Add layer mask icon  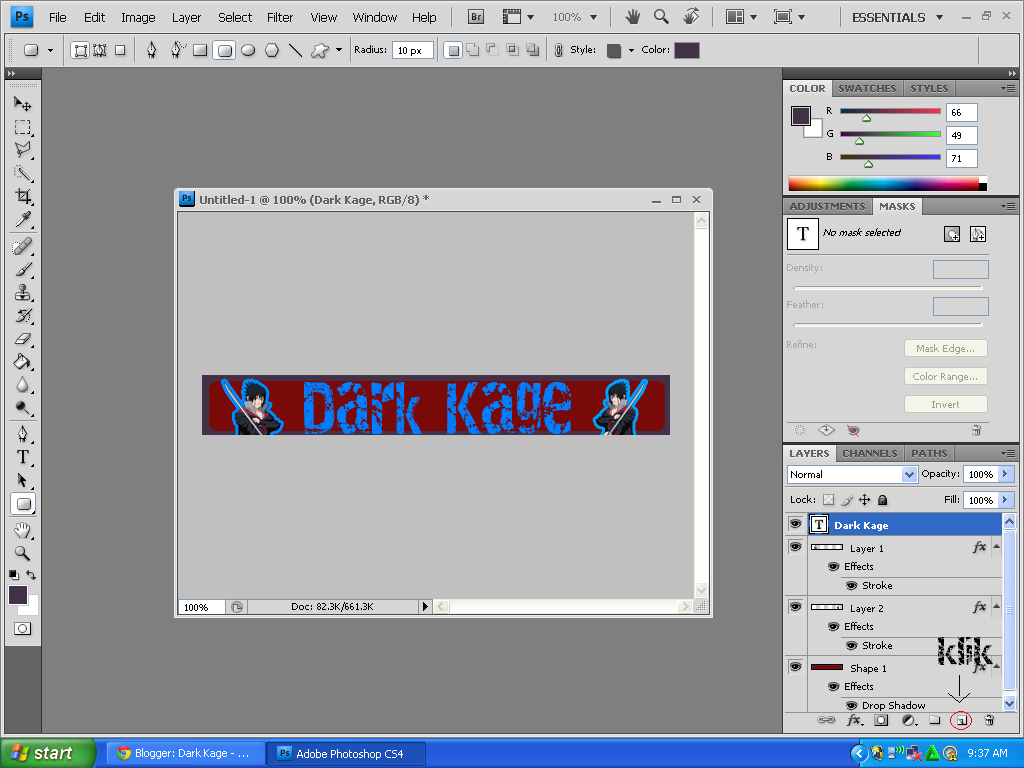click(x=881, y=720)
